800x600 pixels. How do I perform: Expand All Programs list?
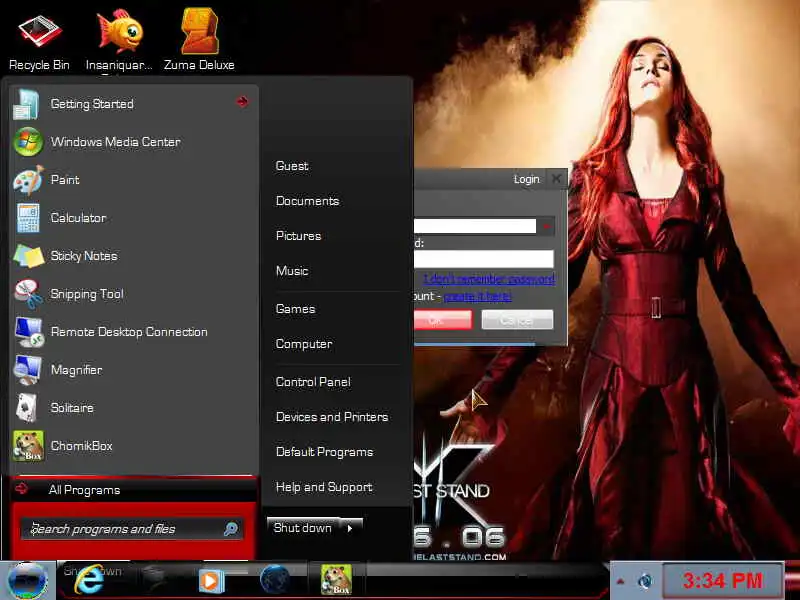pyautogui.click(x=134, y=490)
